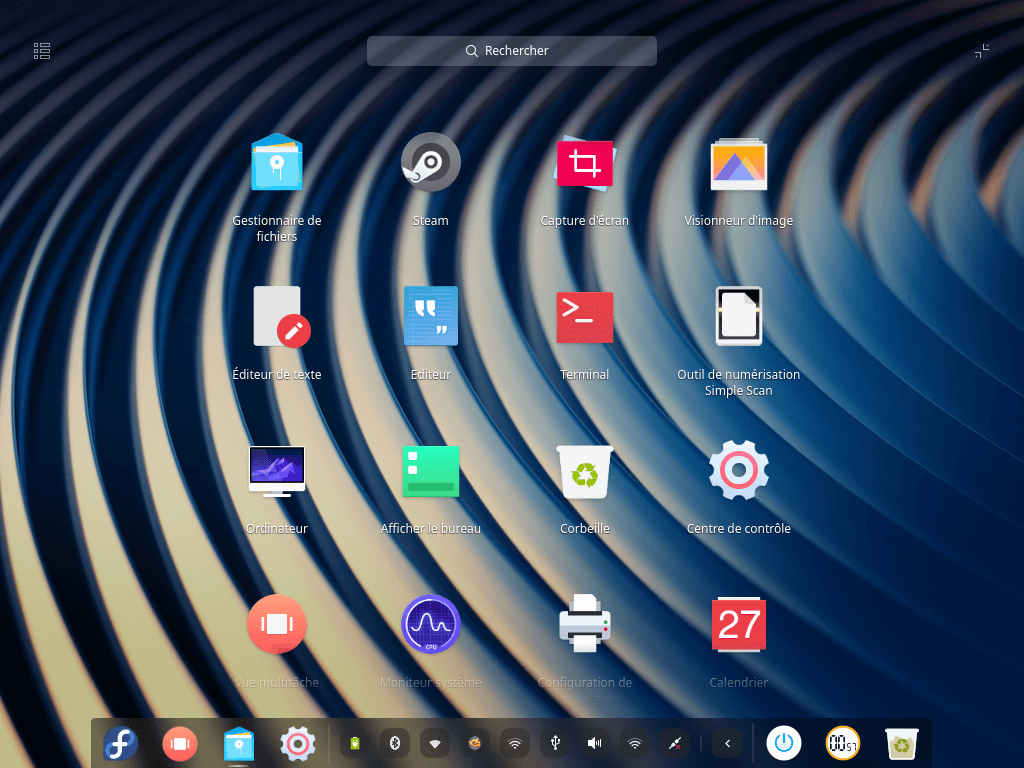1024x768 pixels.
Task: Click the disconnected plug tray icon
Action: [x=675, y=743]
